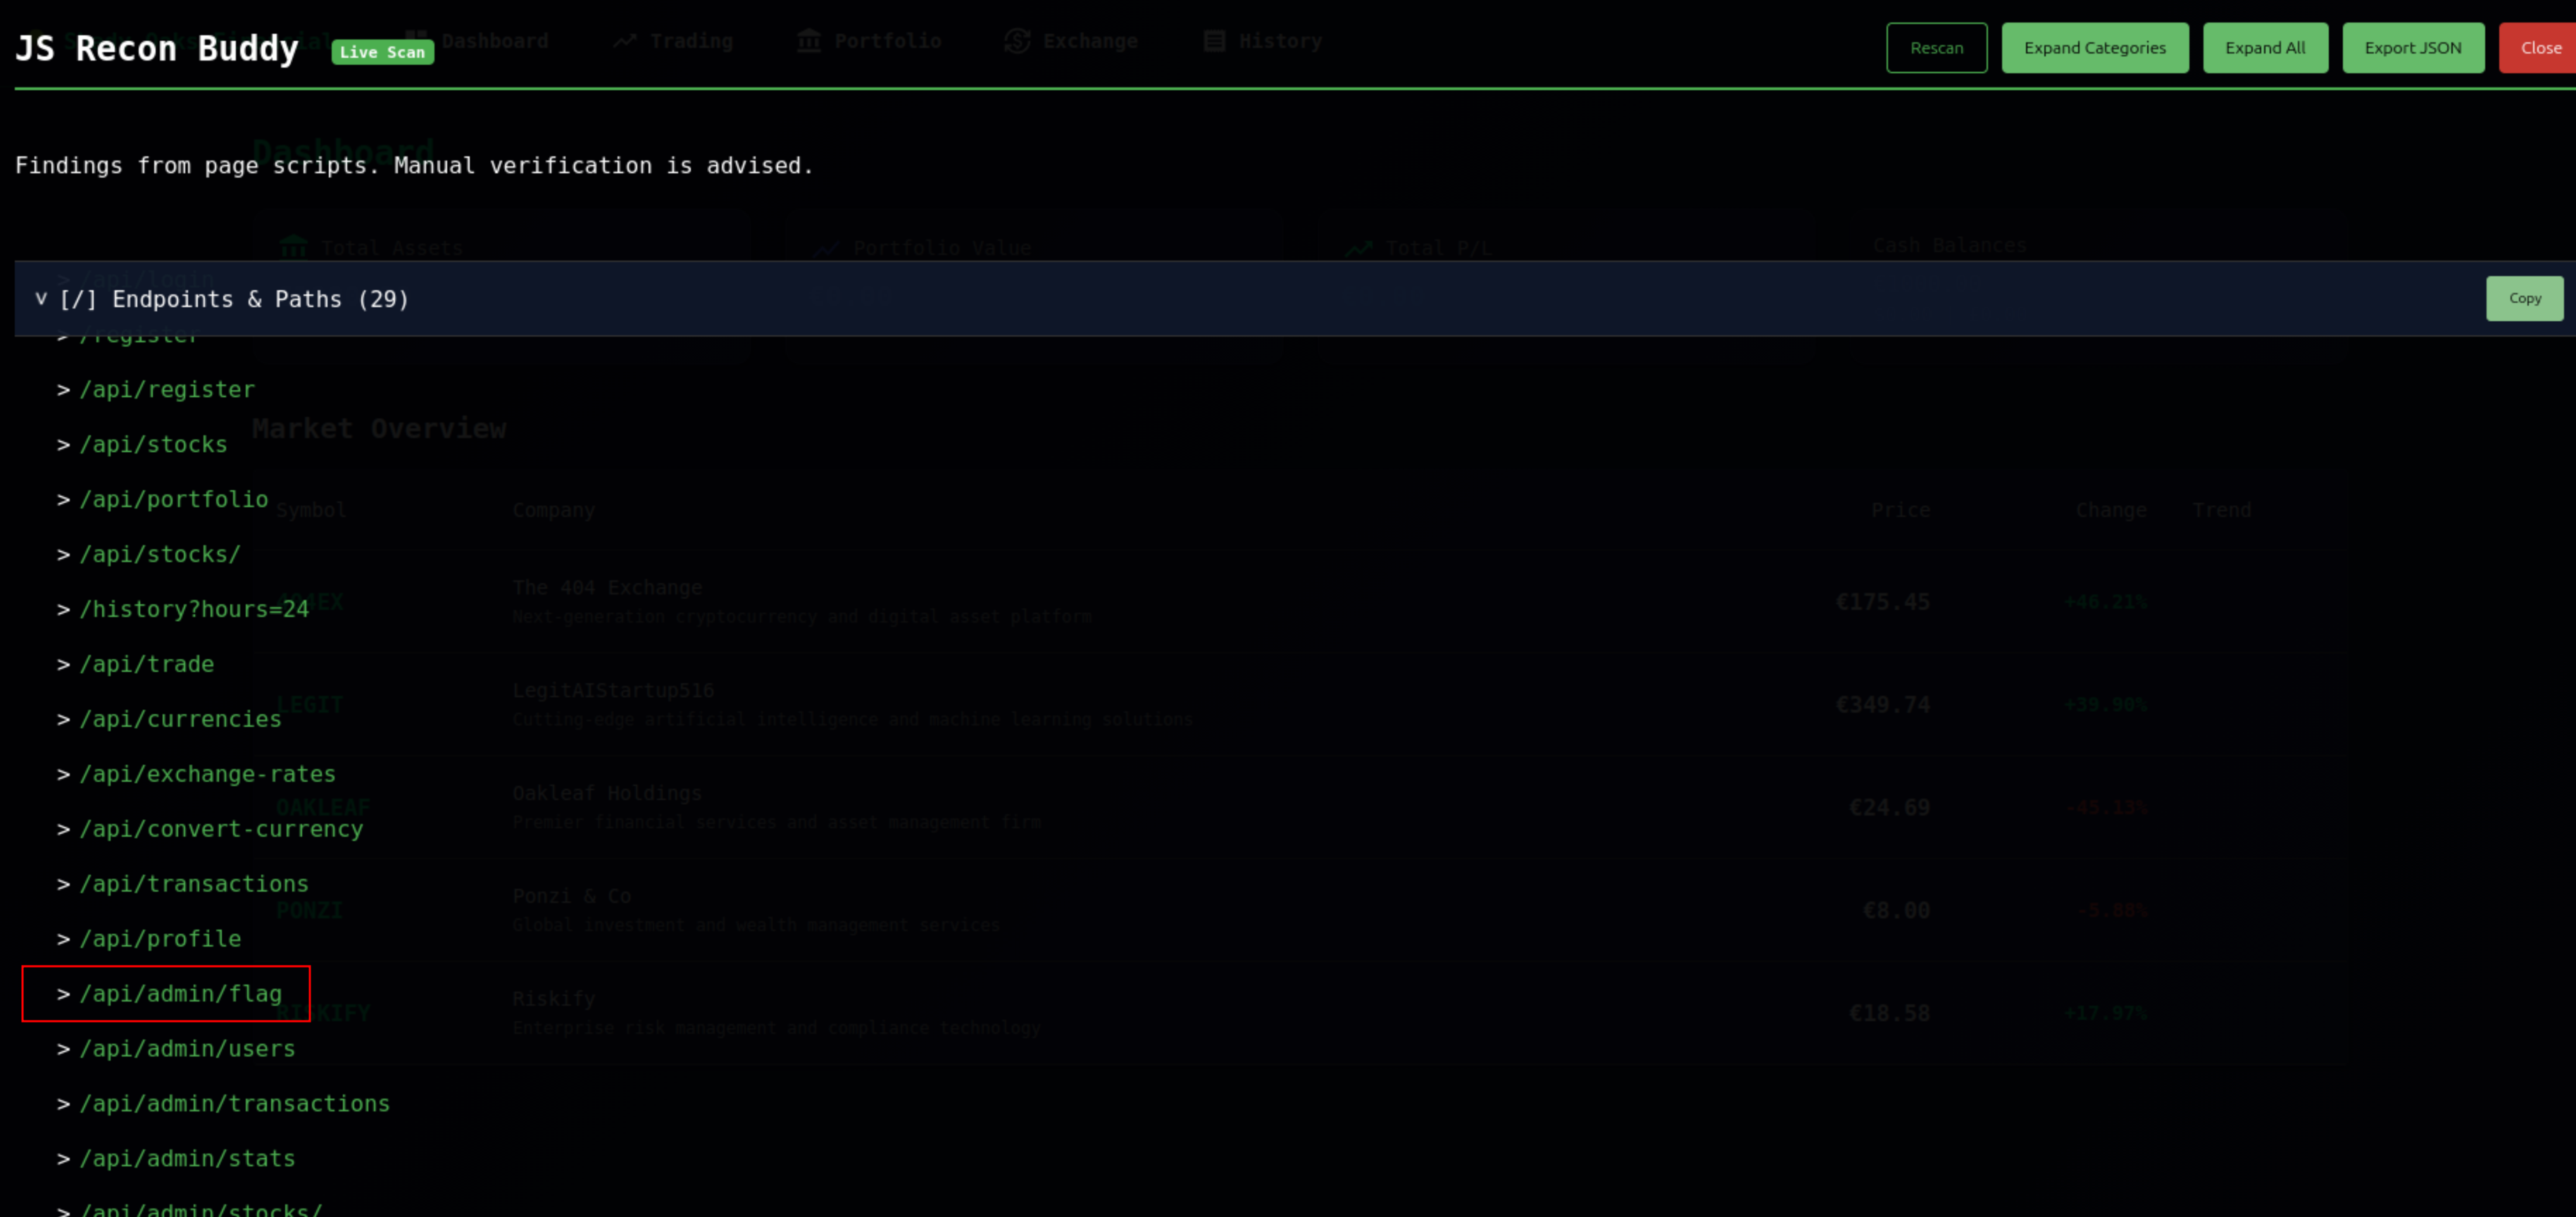2576x1217 pixels.
Task: Click the /history?hours=24 path
Action: pyautogui.click(x=194, y=609)
